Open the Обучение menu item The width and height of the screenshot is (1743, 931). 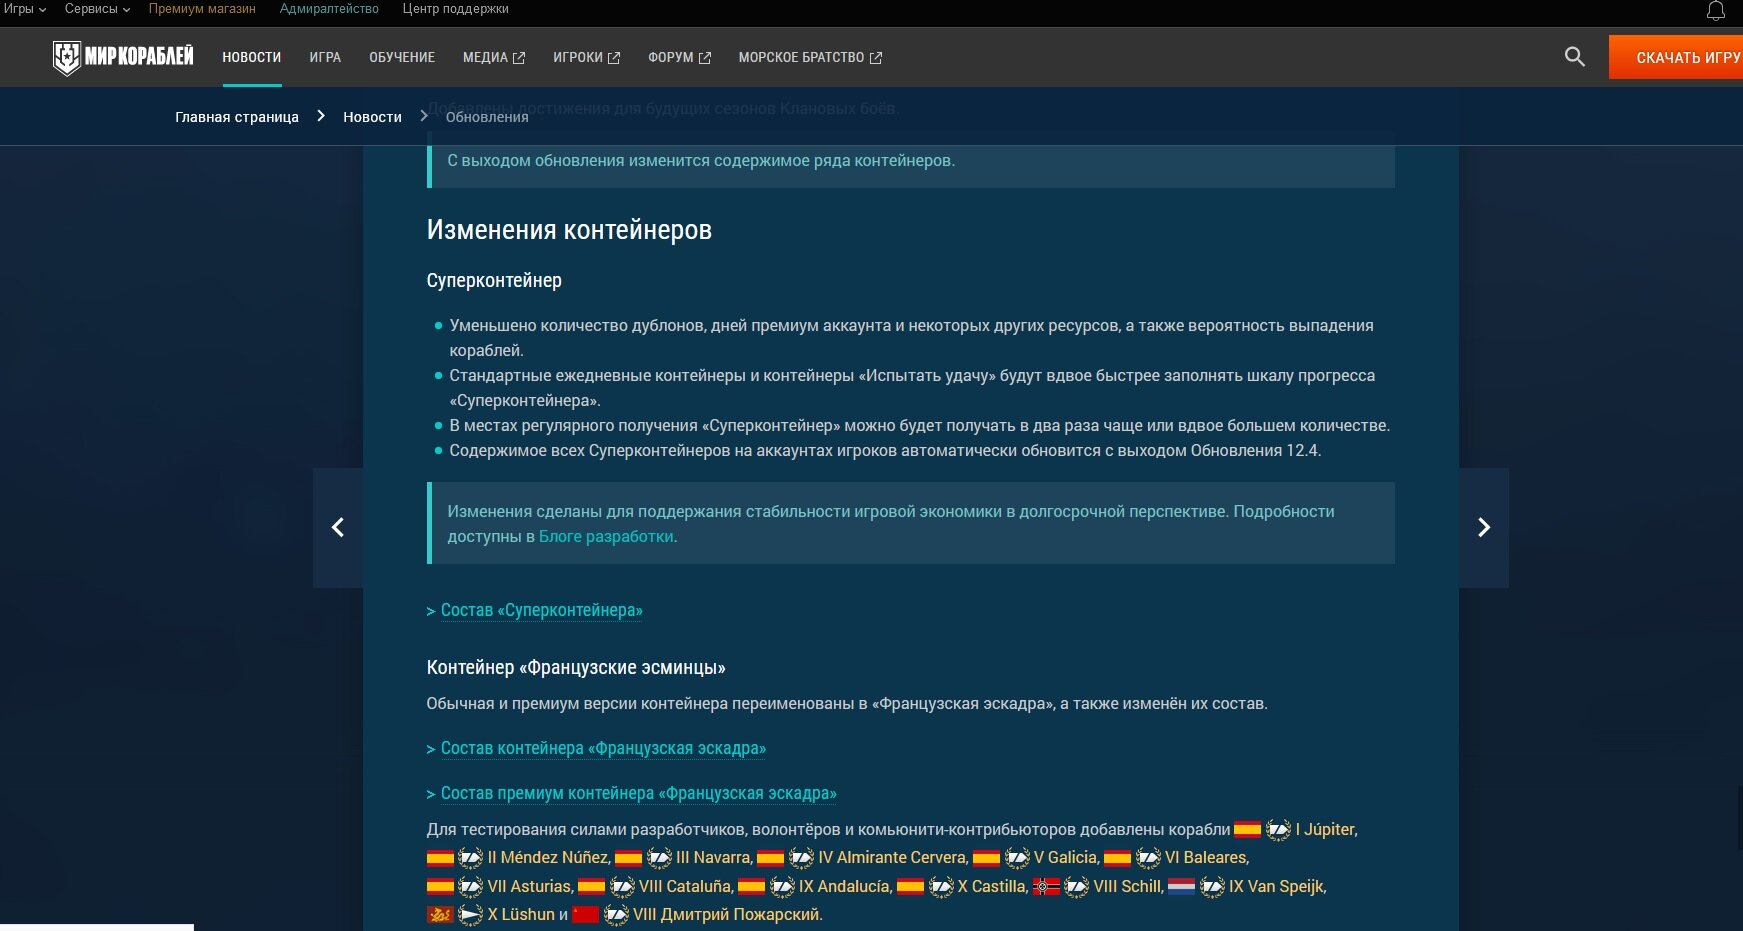[402, 57]
